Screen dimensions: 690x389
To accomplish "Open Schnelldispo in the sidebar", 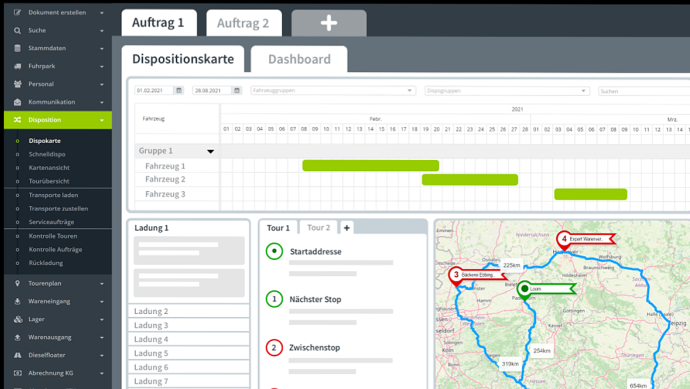I will 47,154.
